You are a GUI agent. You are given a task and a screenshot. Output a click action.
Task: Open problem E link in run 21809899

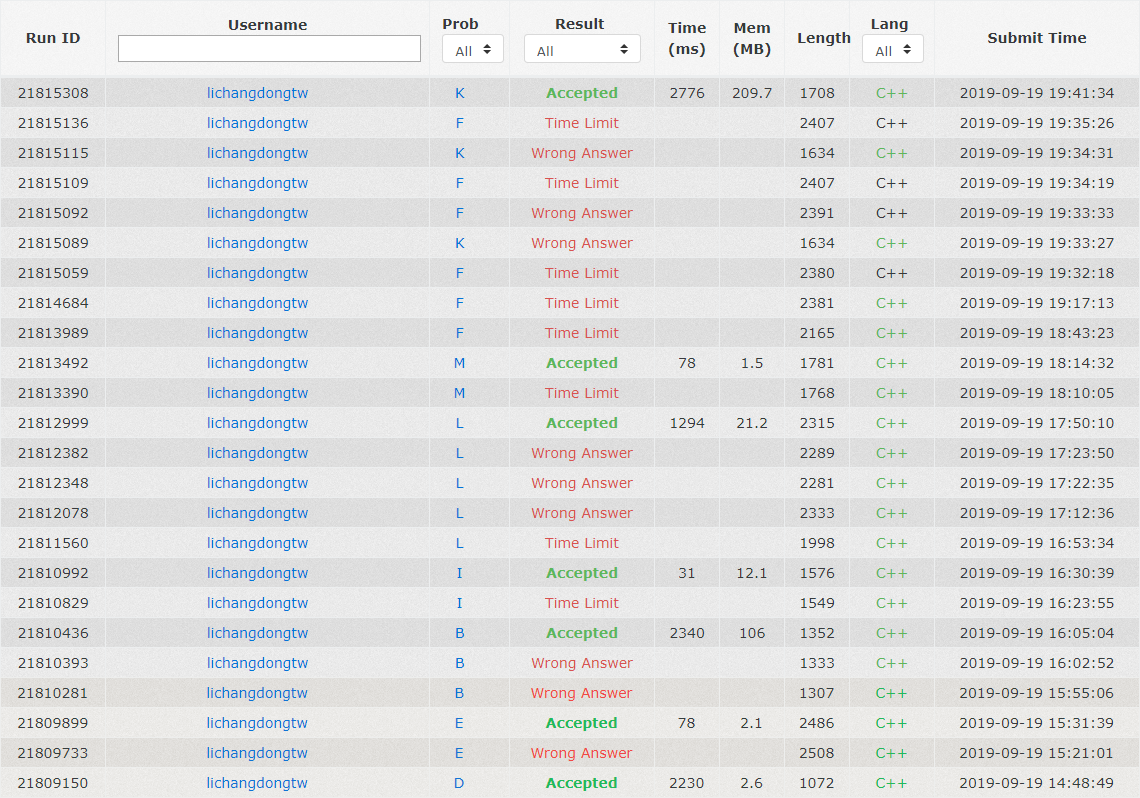[460, 723]
